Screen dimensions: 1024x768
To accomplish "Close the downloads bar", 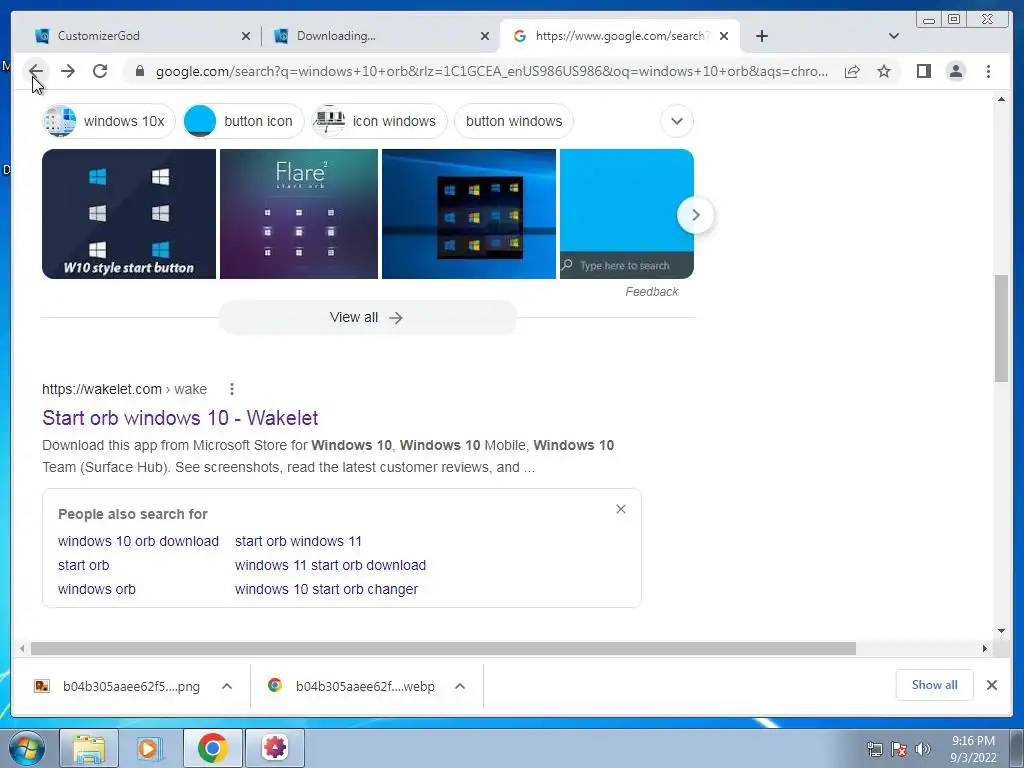I will point(991,685).
